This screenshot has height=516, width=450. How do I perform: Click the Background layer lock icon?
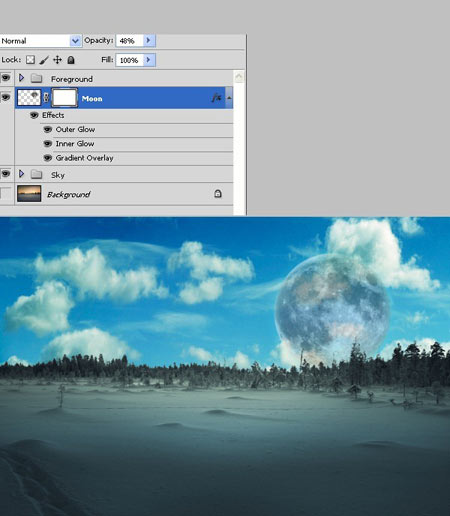218,193
